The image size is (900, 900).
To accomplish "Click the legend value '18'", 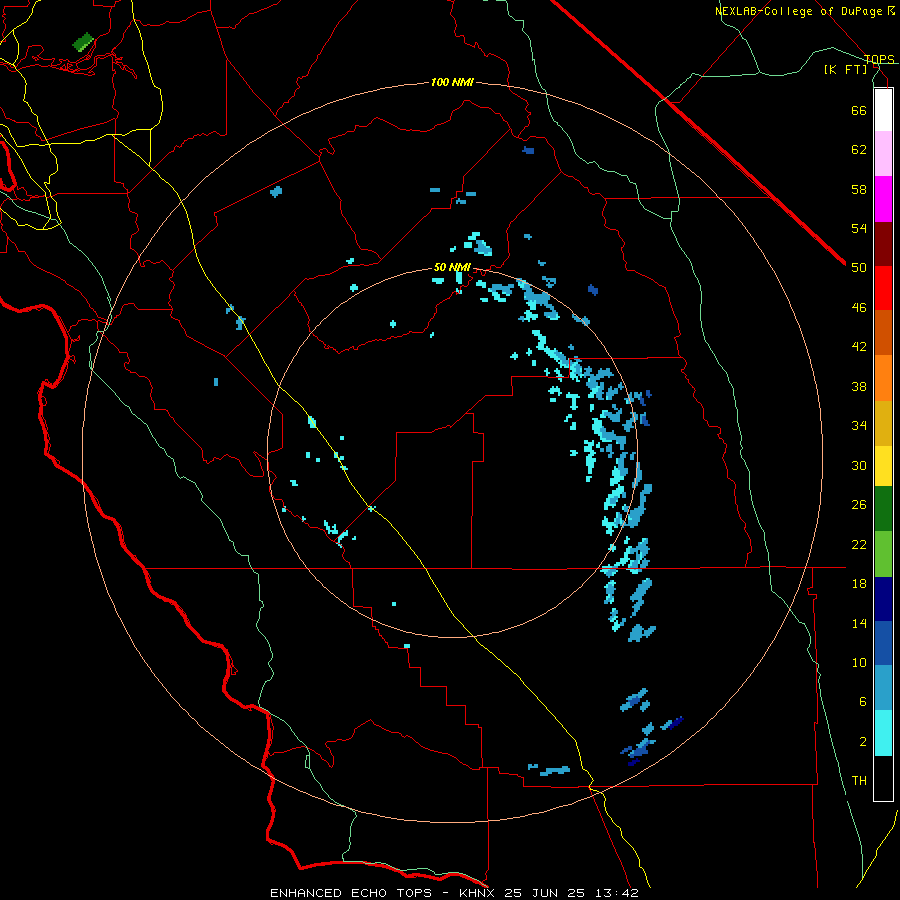I will pos(859,584).
